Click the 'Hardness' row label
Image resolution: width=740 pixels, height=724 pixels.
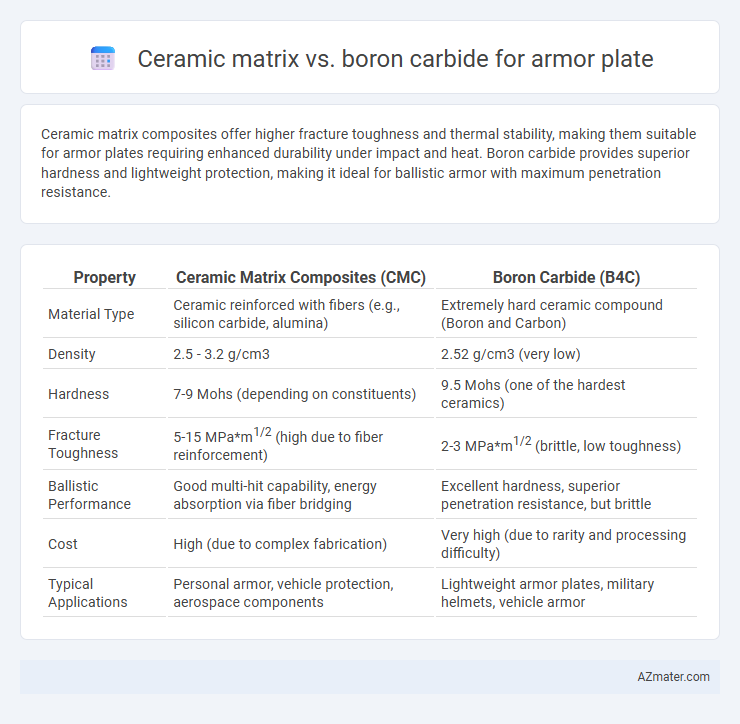click(x=78, y=394)
